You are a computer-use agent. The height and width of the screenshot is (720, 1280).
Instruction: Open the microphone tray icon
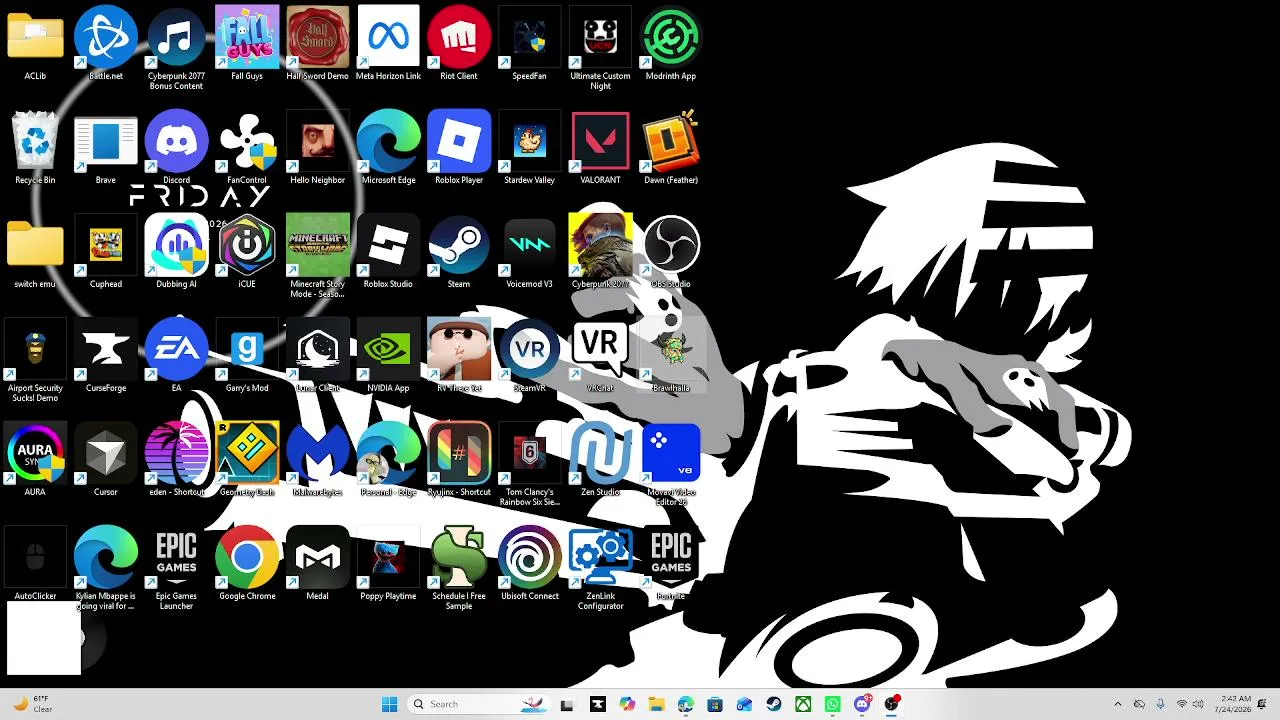(x=1160, y=704)
